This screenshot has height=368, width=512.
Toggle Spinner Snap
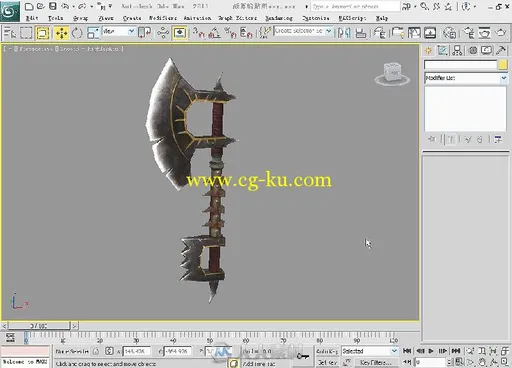tap(246, 33)
